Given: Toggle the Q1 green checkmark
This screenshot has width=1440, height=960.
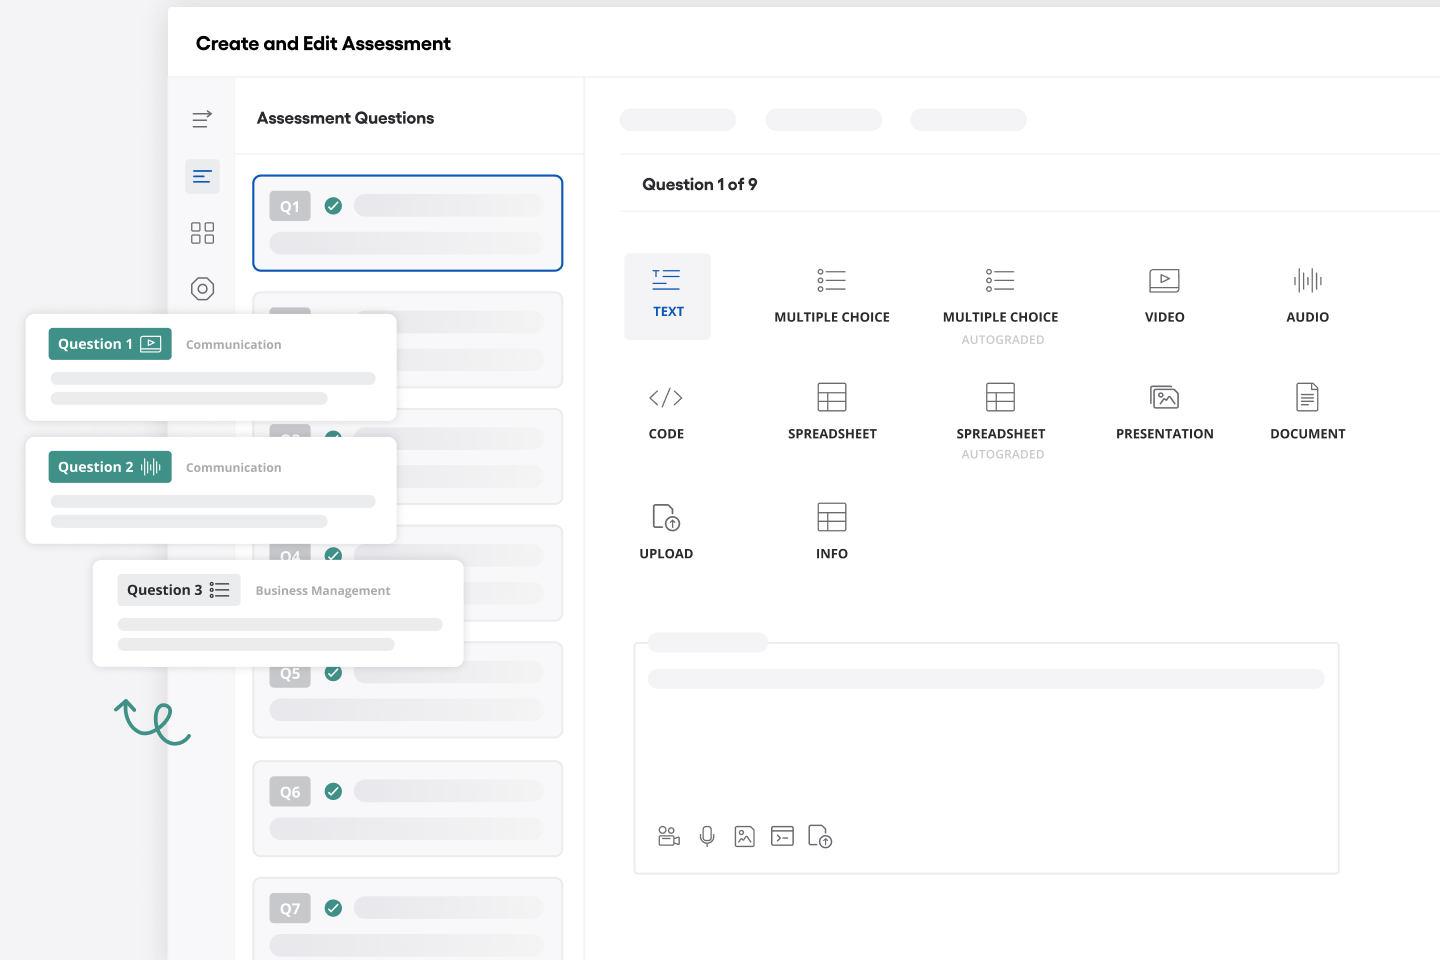Looking at the screenshot, I should click(x=334, y=206).
